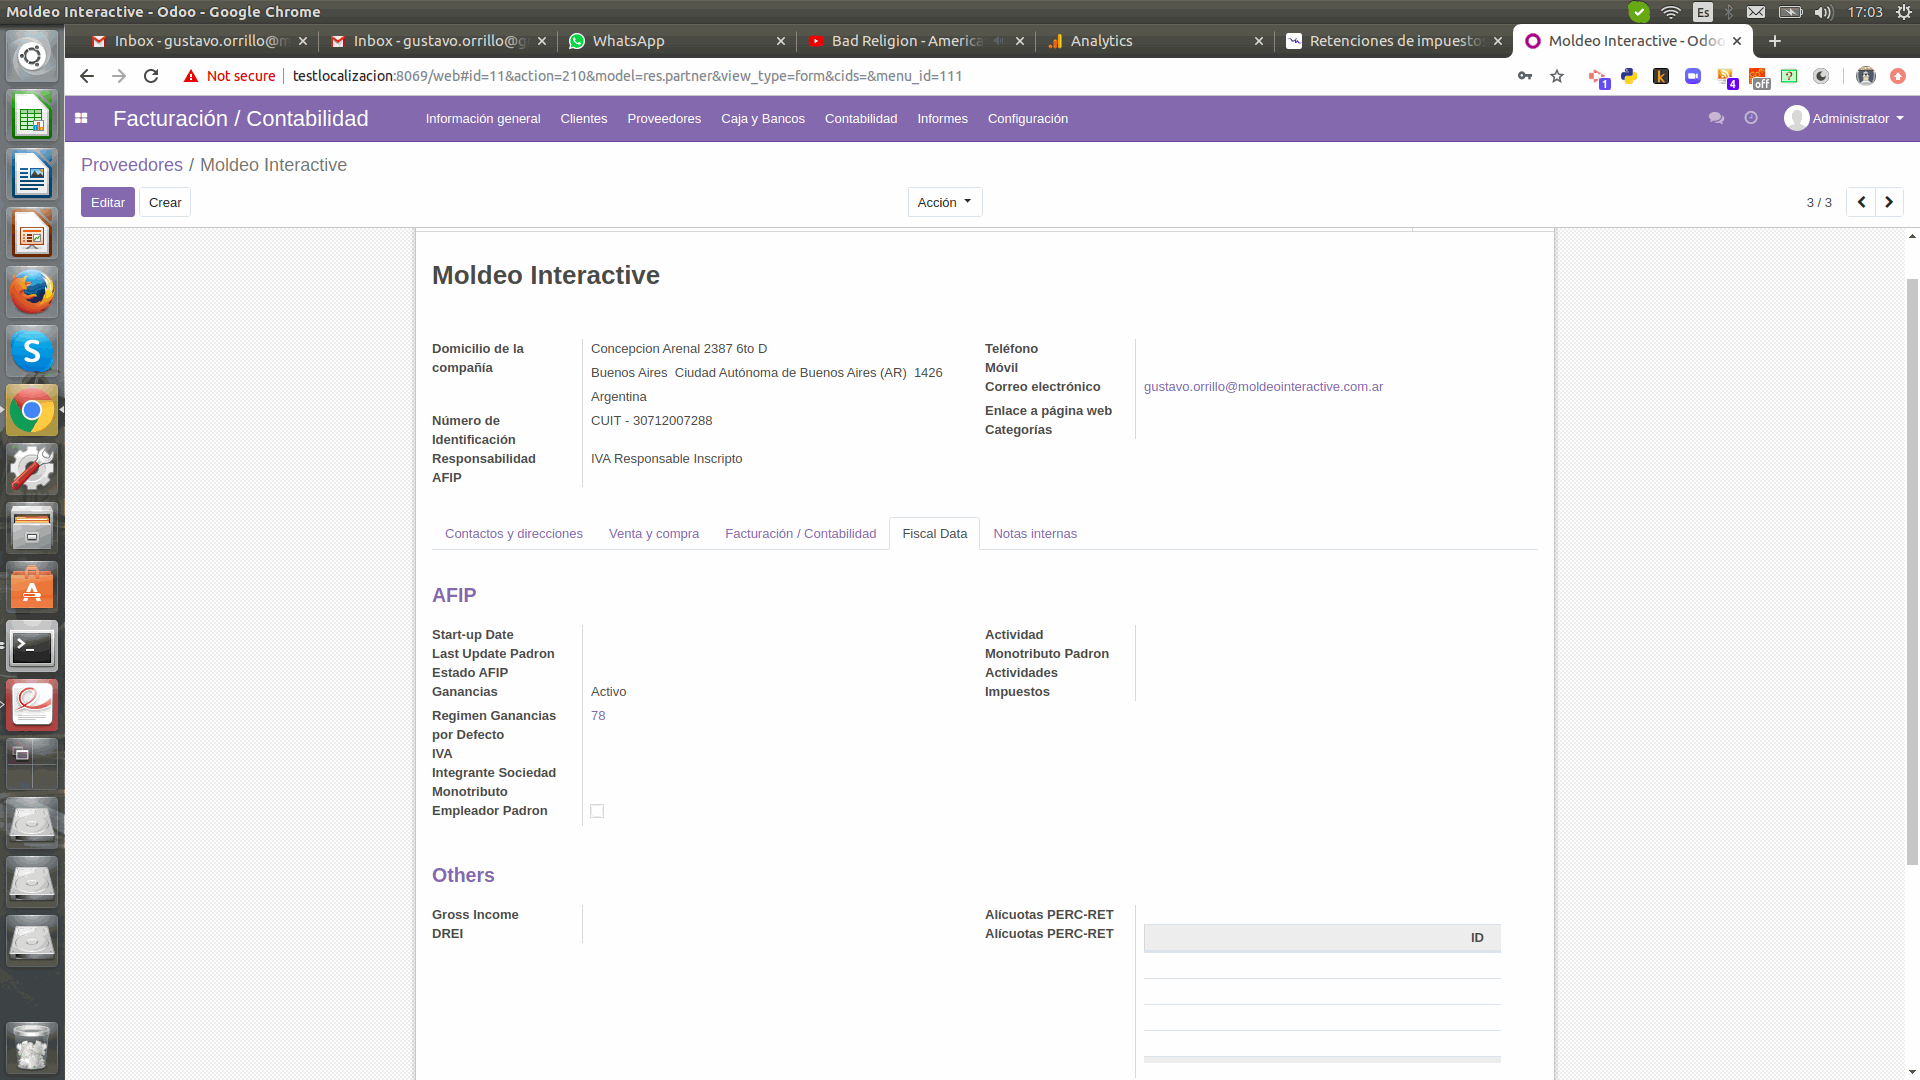Image resolution: width=1920 pixels, height=1080 pixels.
Task: Open the activities clock icon
Action: pos(1751,118)
